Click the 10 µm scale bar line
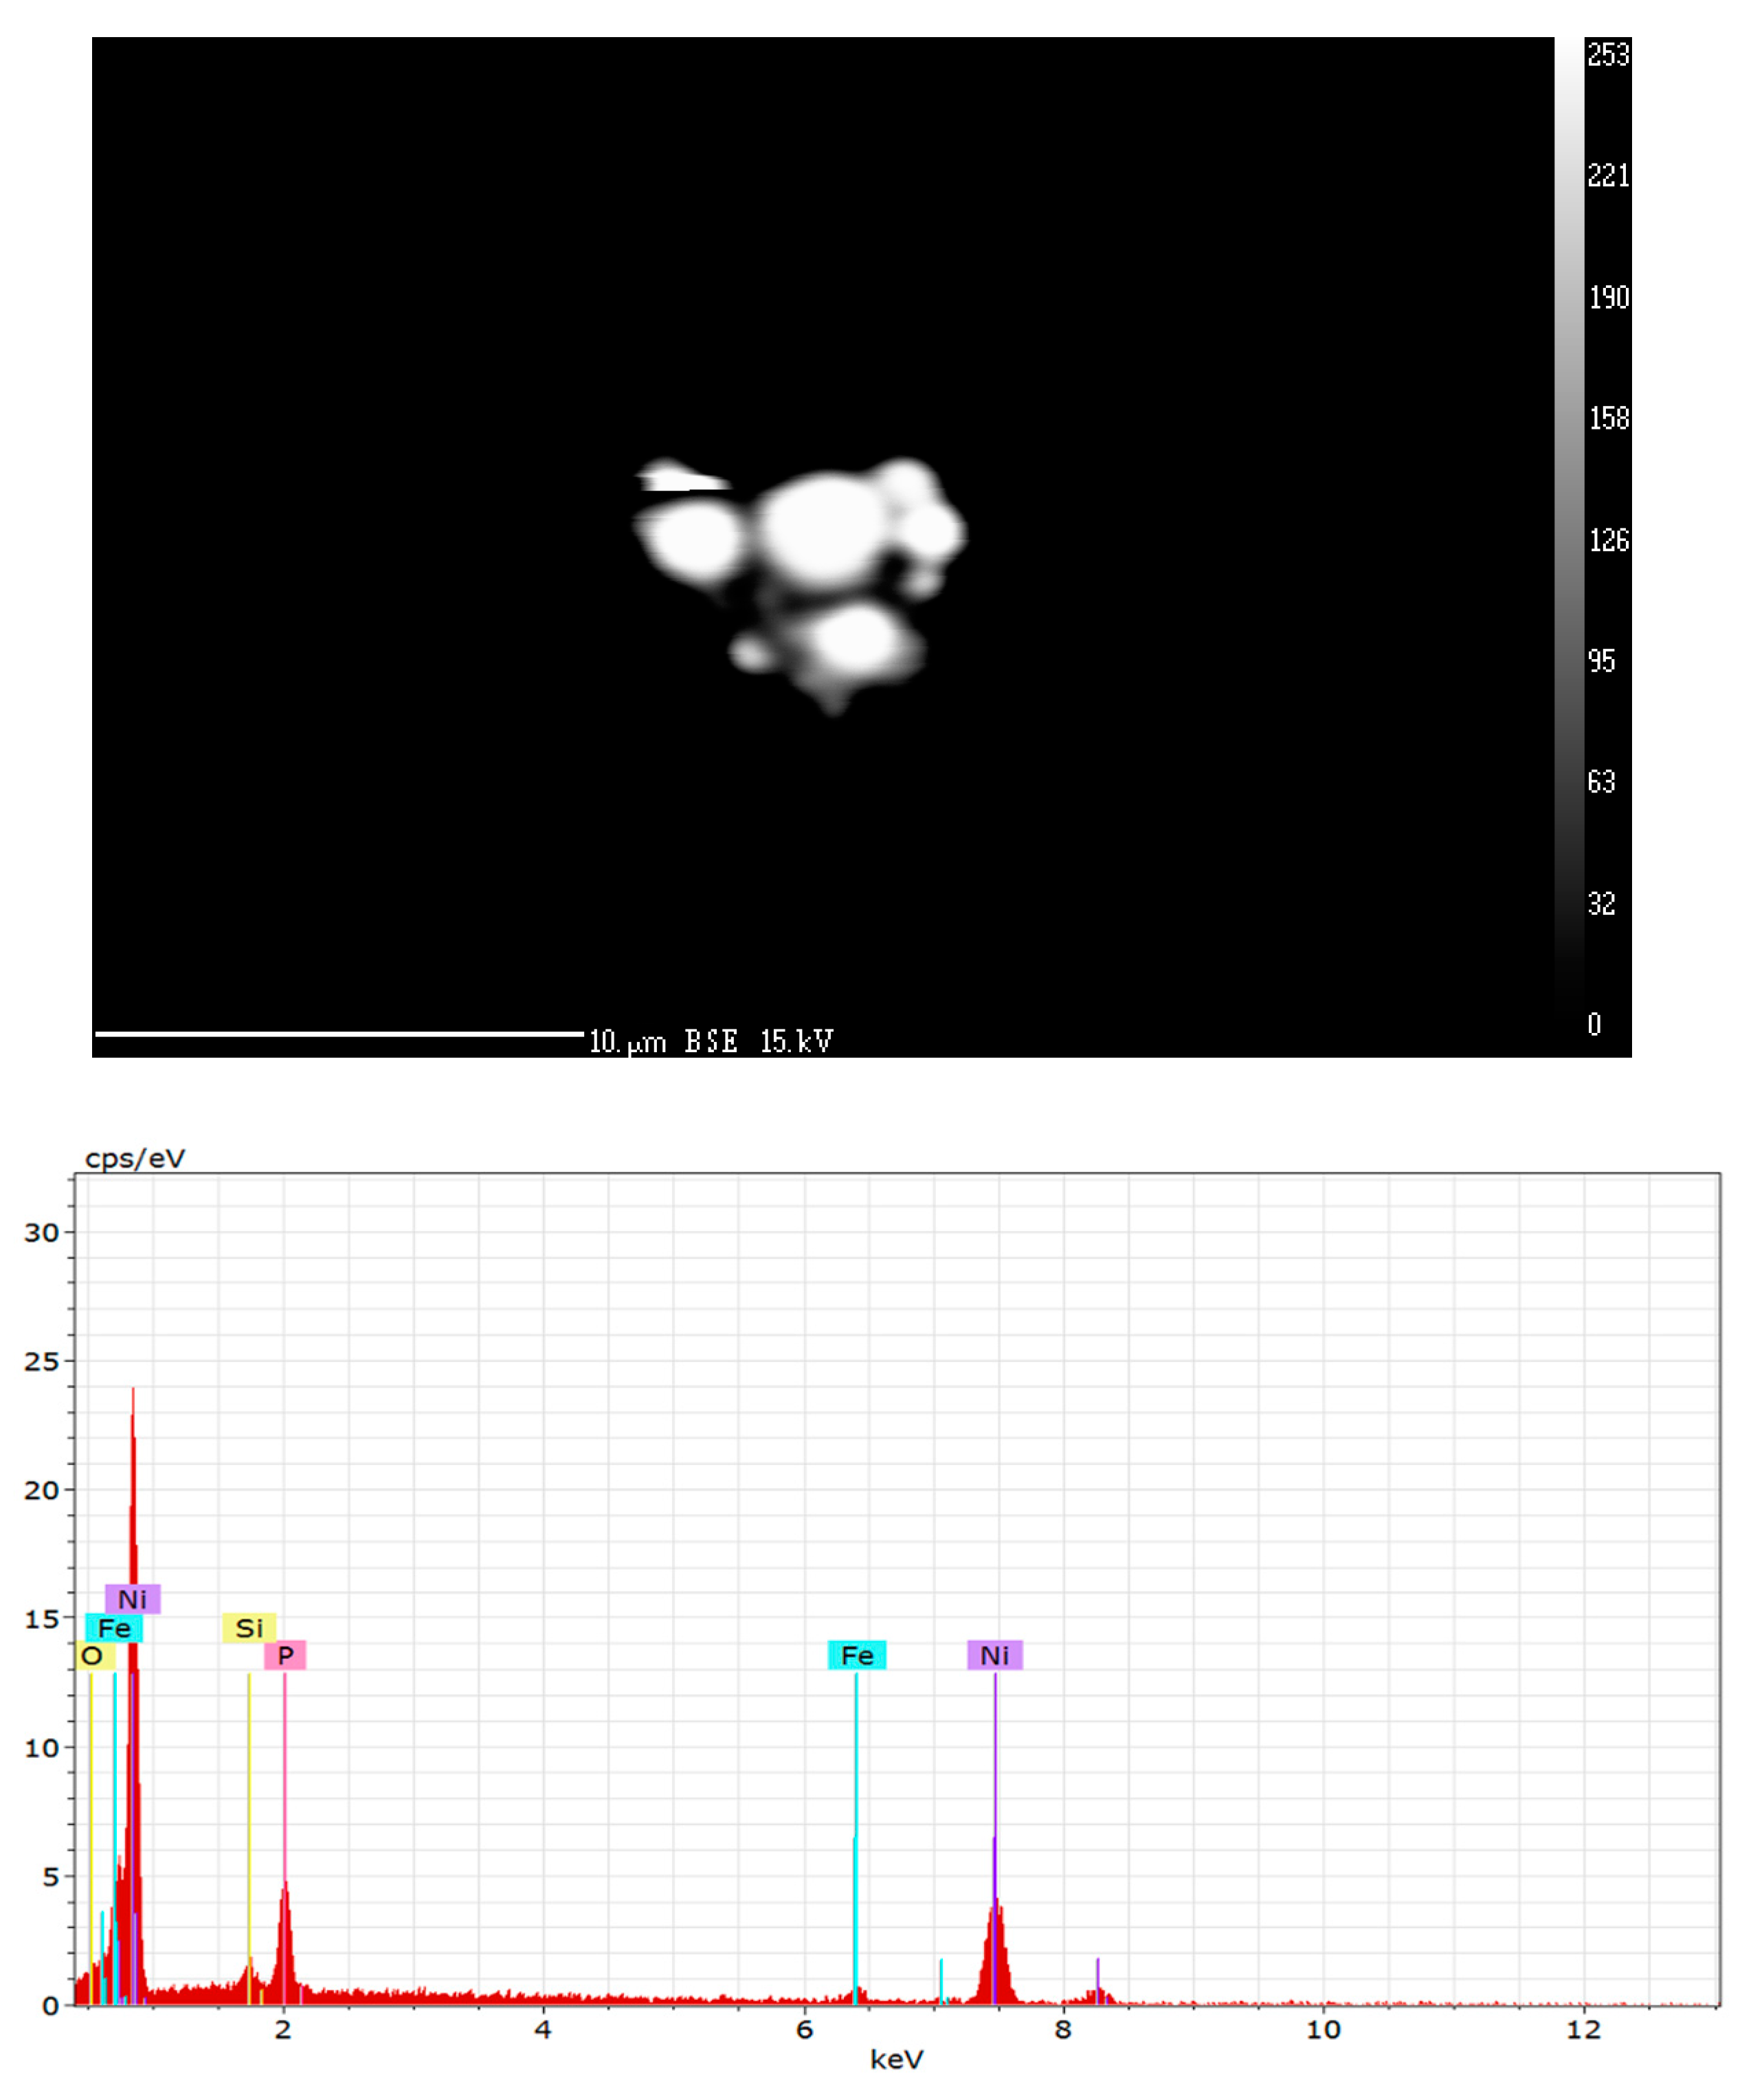This screenshot has width=1764, height=2092. coord(340,1033)
